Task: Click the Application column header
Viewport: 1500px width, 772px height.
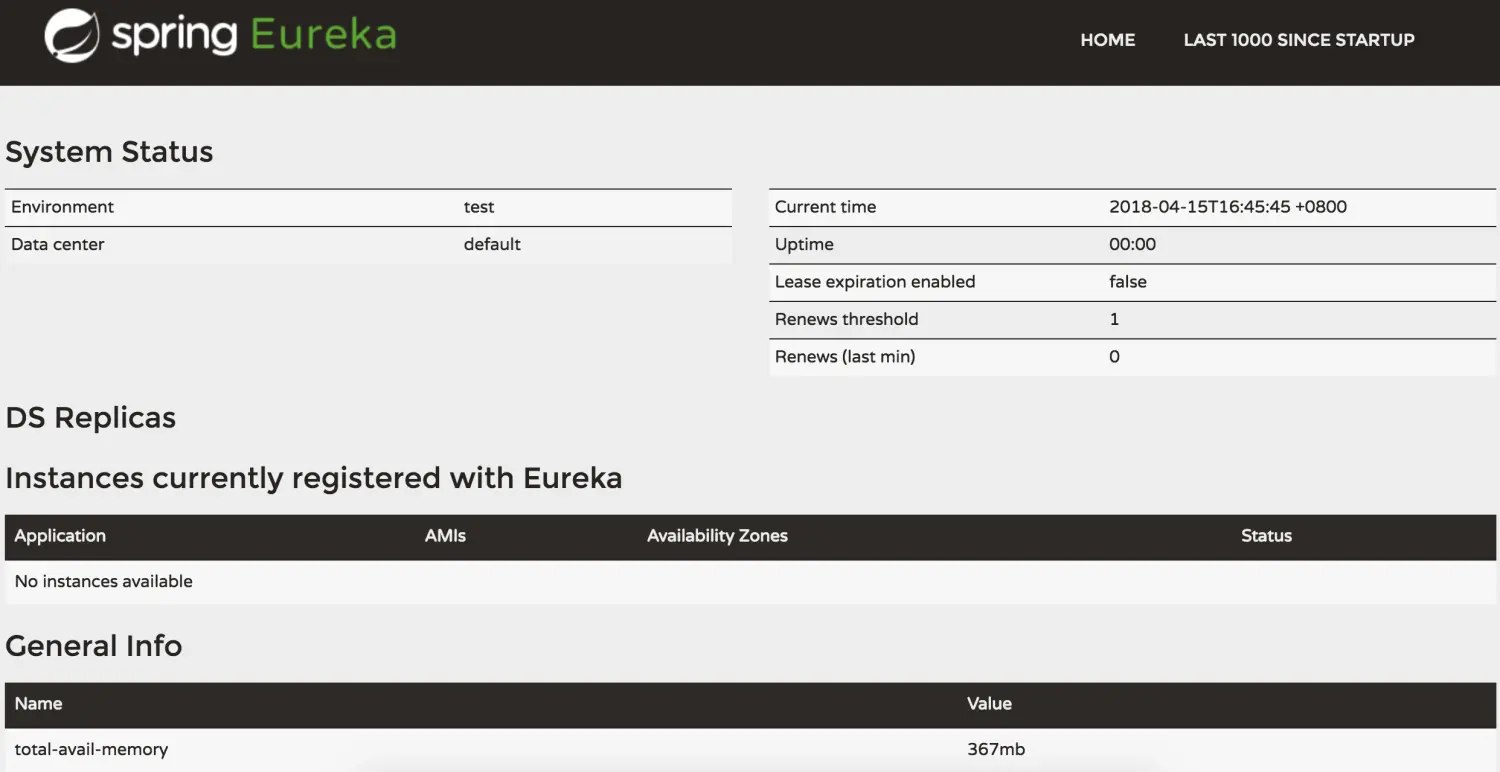Action: [60, 536]
